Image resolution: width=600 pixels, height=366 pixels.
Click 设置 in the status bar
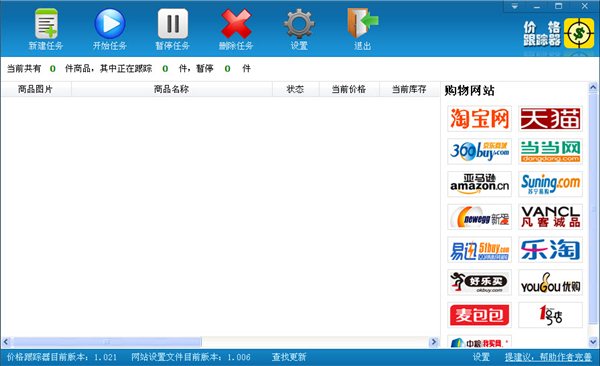pos(481,357)
